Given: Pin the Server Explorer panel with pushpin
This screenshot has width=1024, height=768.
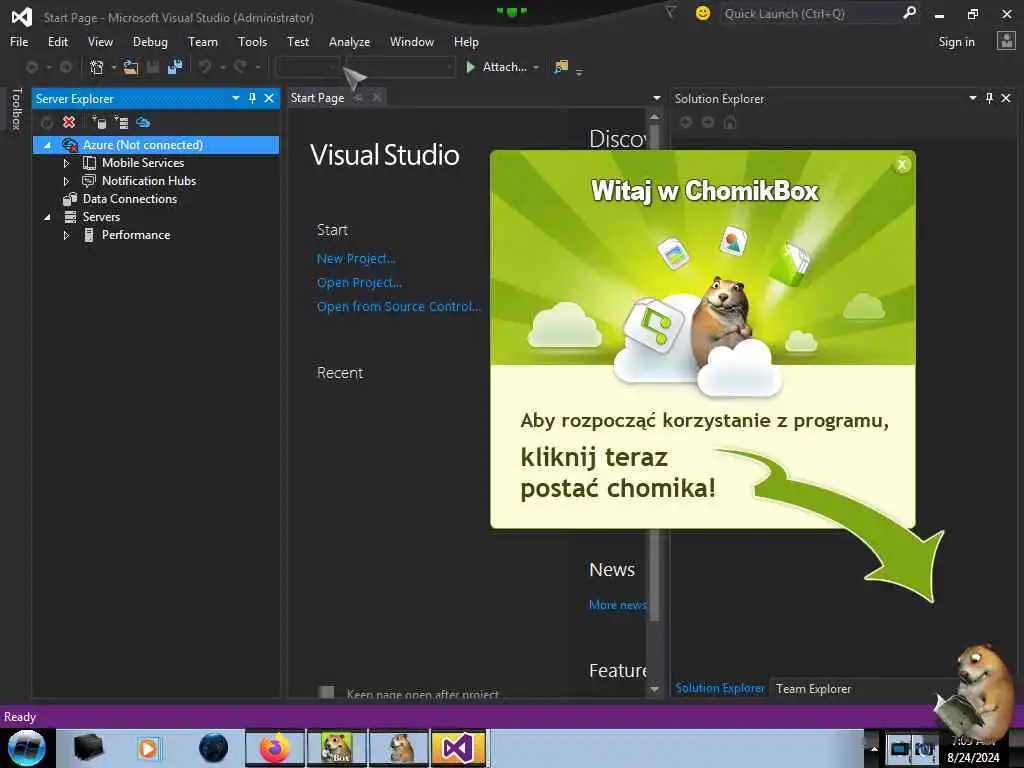Looking at the screenshot, I should pyautogui.click(x=253, y=98).
